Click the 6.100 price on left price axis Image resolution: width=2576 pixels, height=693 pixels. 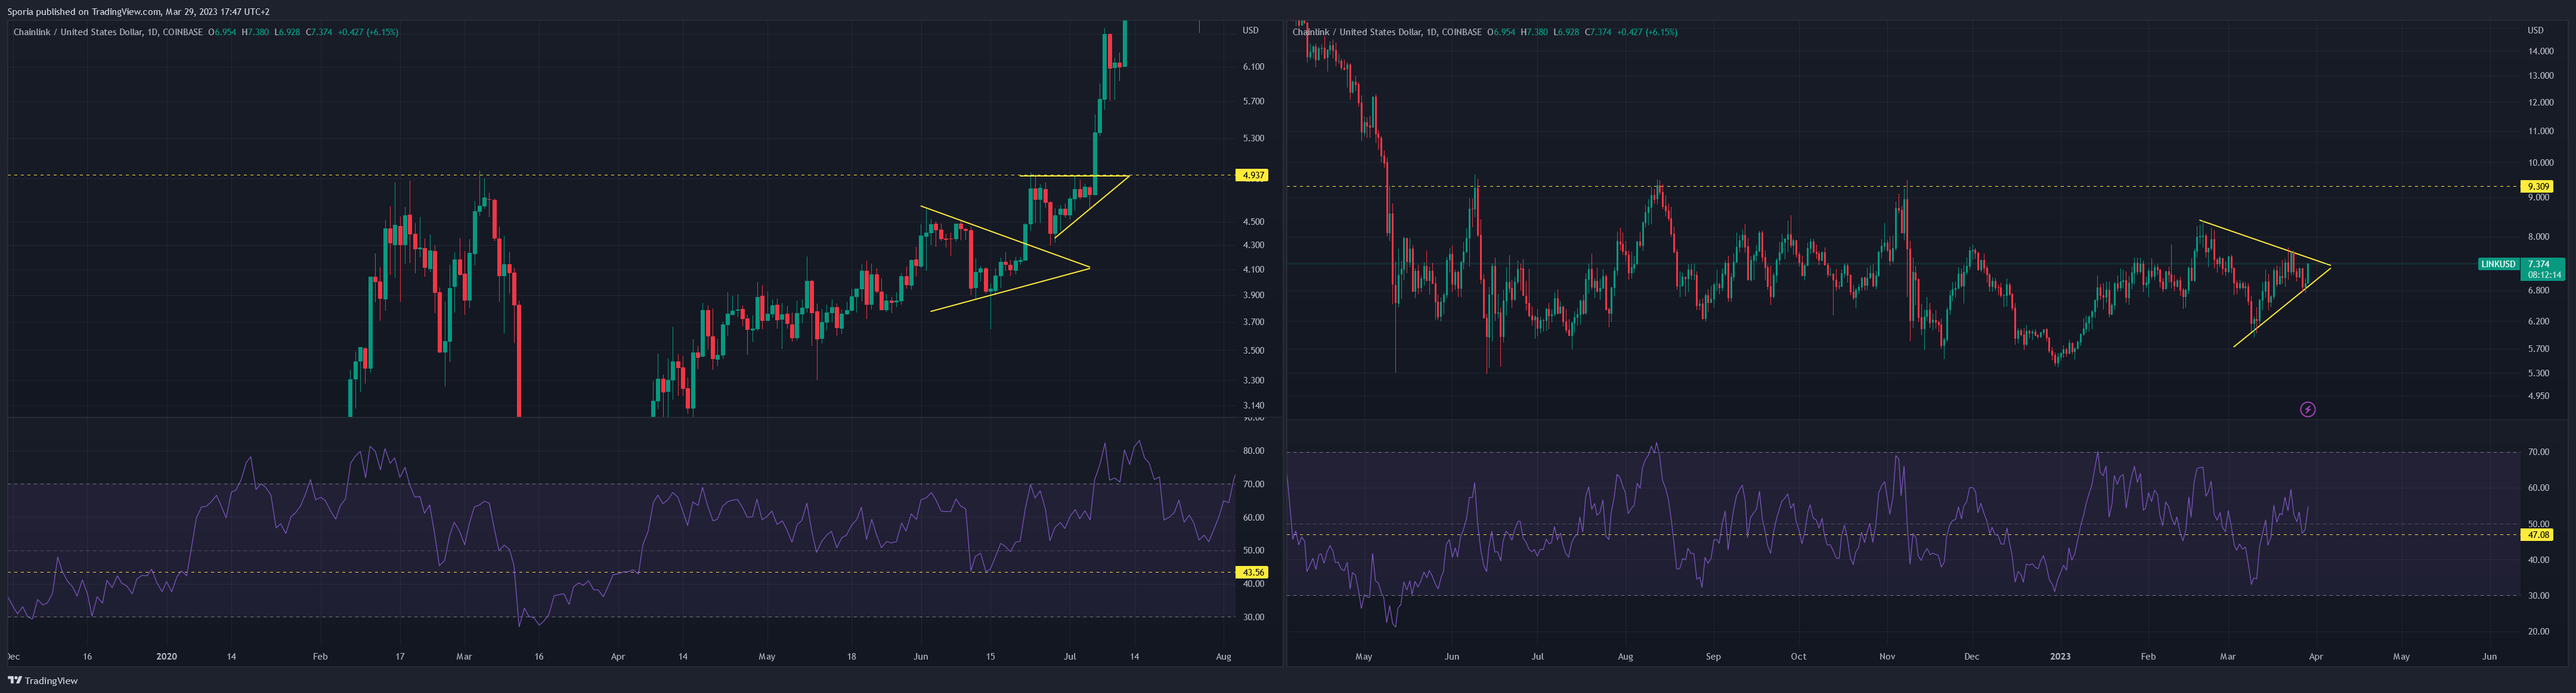coord(1253,67)
